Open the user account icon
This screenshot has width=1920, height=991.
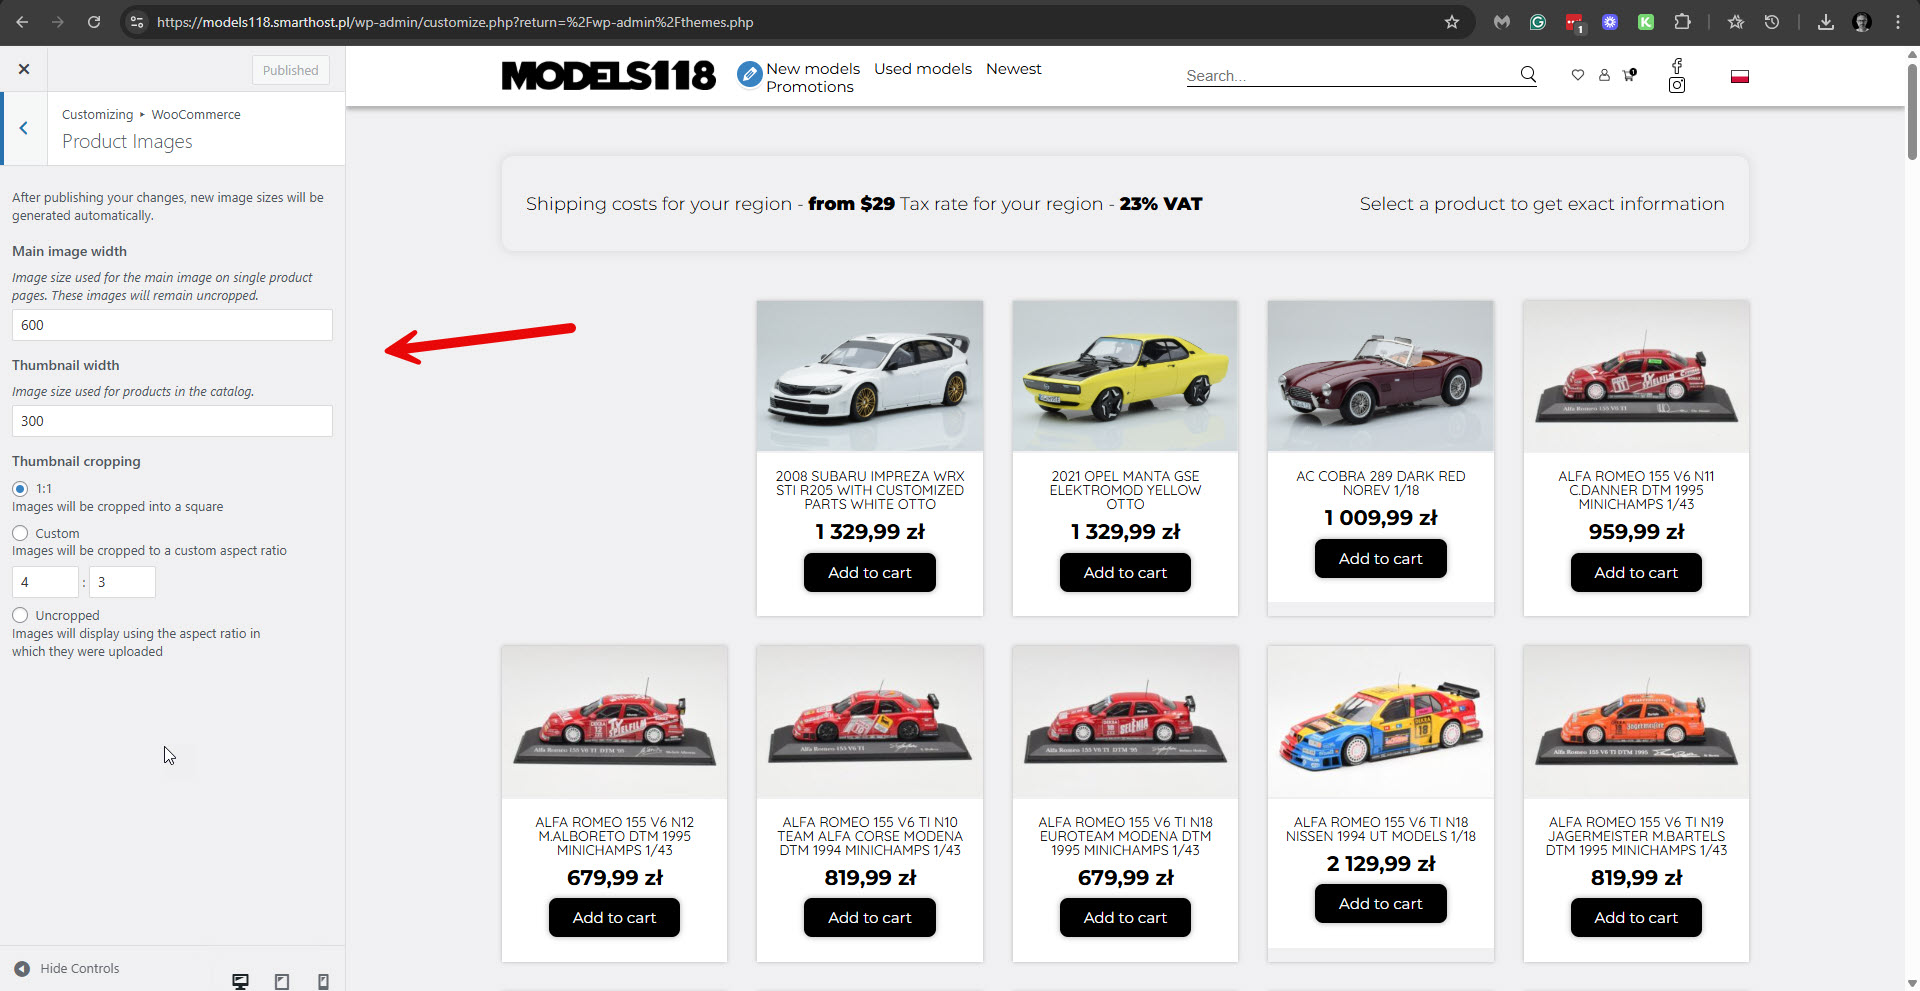[x=1604, y=74]
